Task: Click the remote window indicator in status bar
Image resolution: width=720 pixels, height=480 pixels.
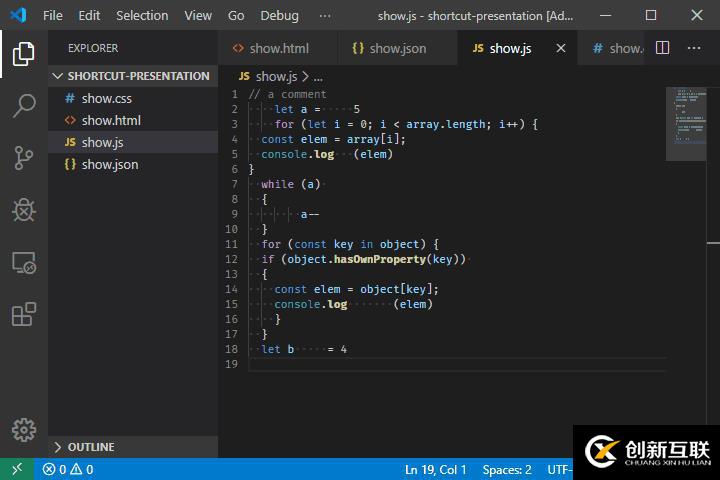Action: click(x=17, y=469)
